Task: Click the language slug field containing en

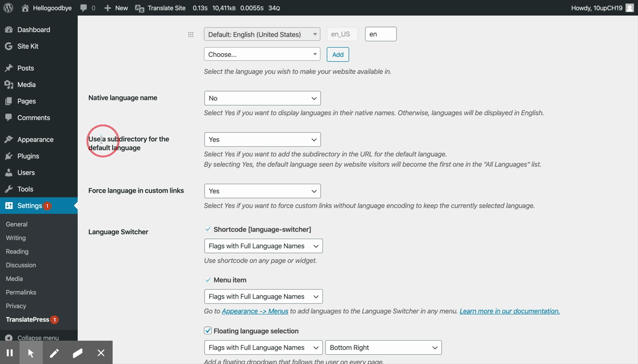Action: 380,34
